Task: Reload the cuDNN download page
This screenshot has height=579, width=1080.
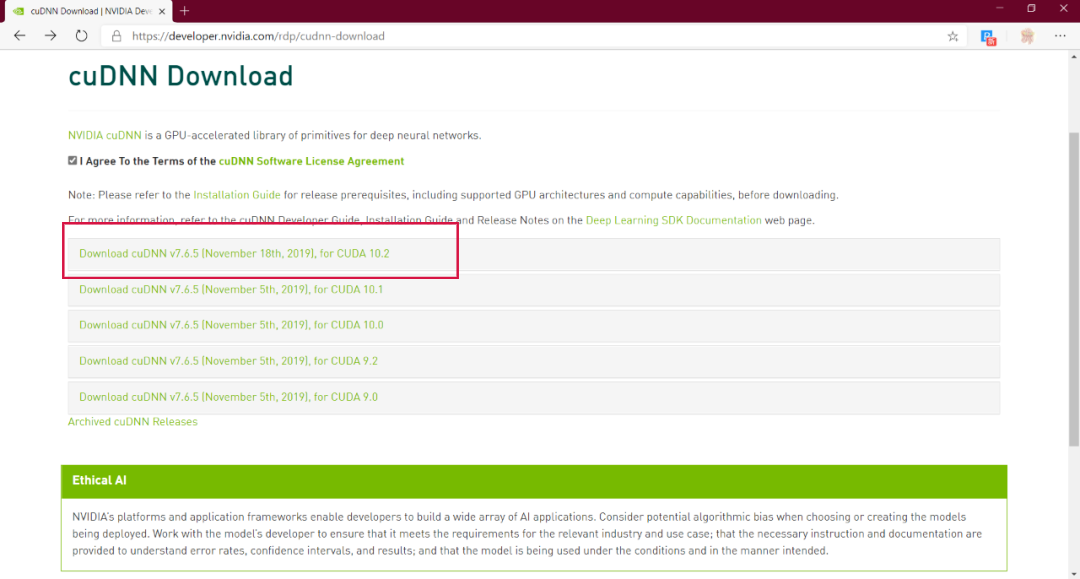Action: 81,36
